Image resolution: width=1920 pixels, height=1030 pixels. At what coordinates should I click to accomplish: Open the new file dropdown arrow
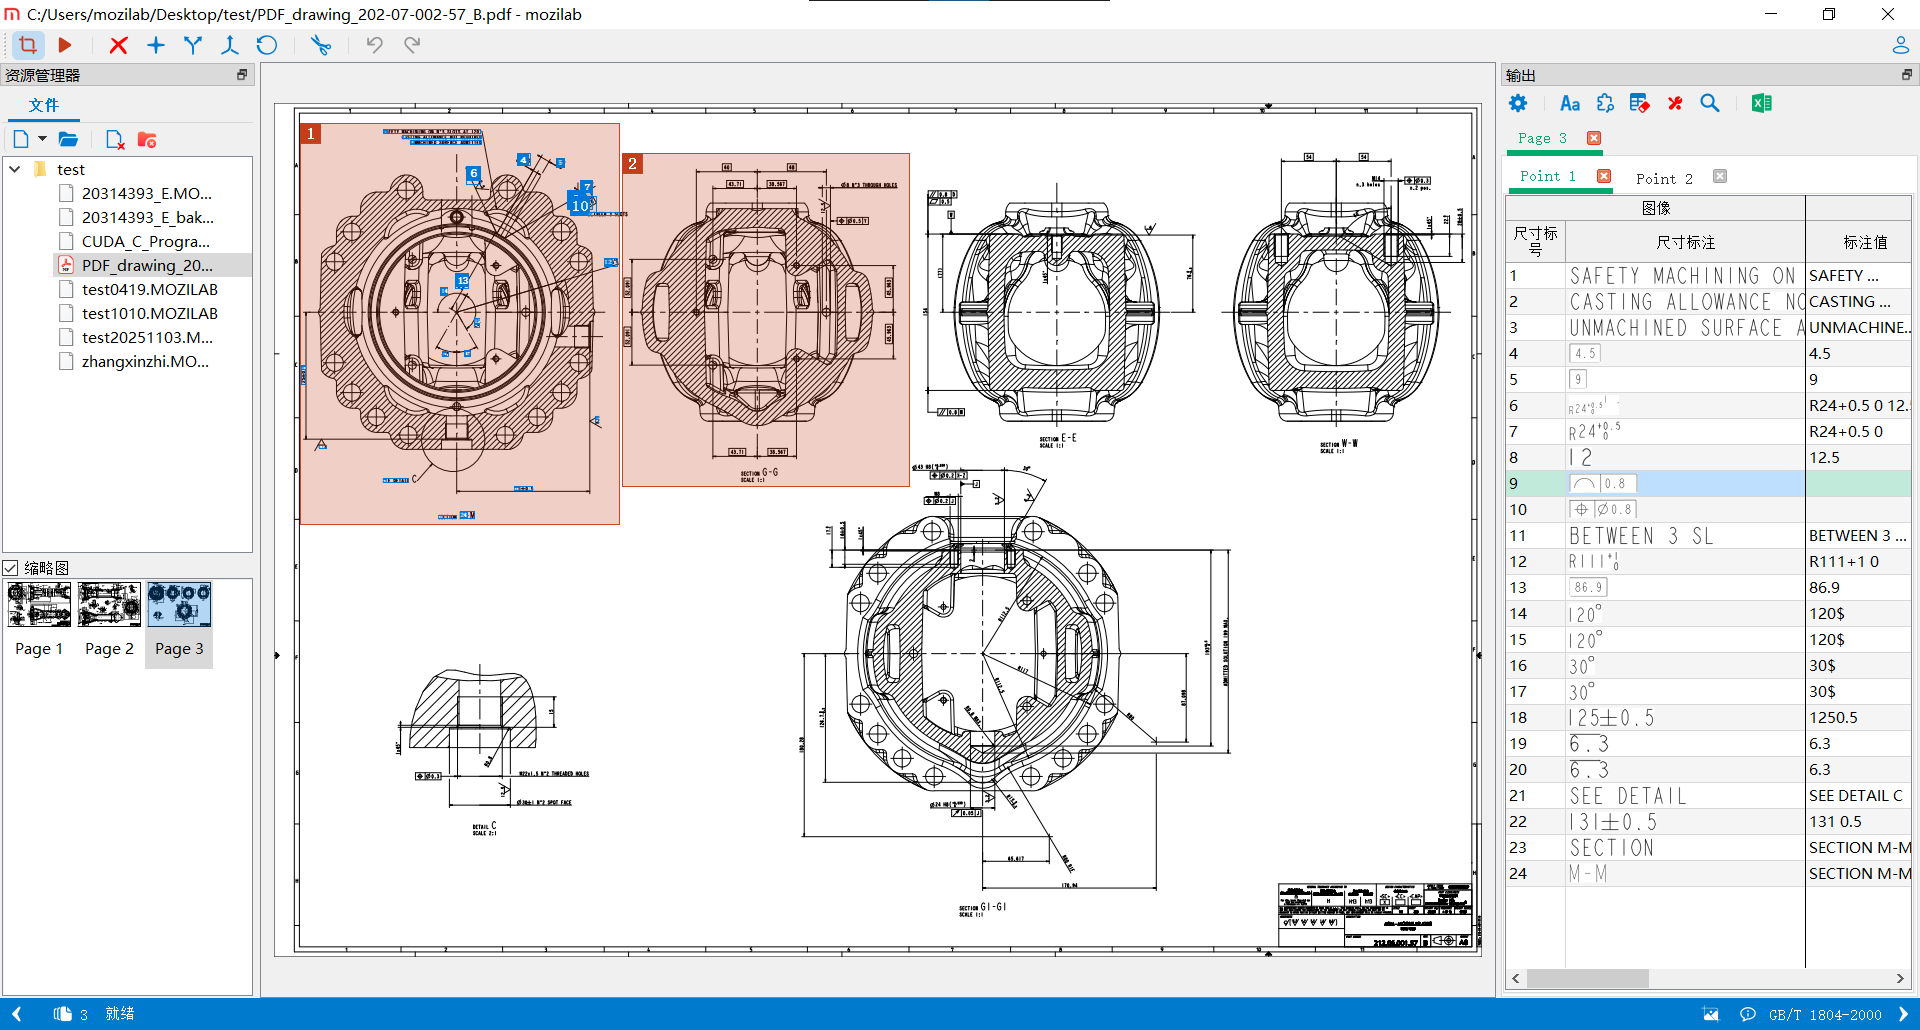click(42, 139)
